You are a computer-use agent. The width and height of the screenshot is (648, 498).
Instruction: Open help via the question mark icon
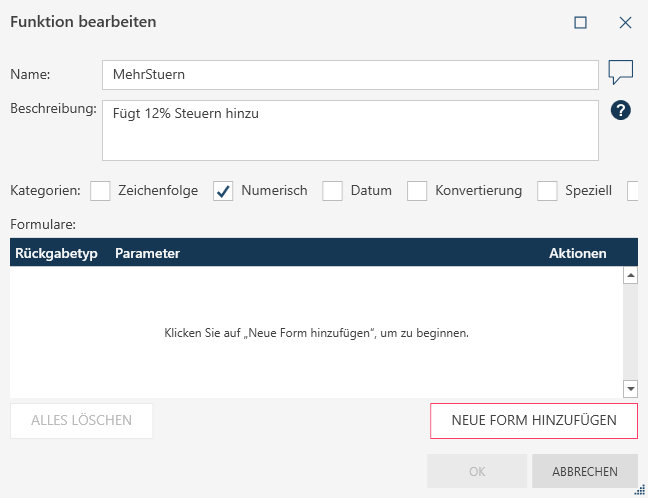tap(620, 111)
